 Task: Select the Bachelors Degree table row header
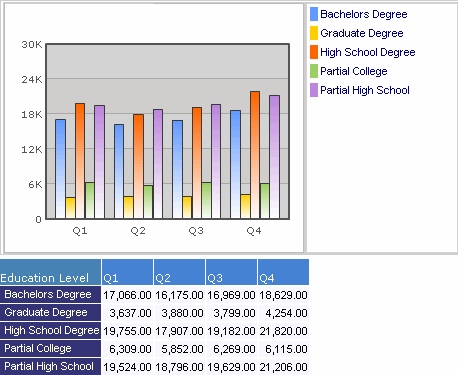click(x=50, y=295)
